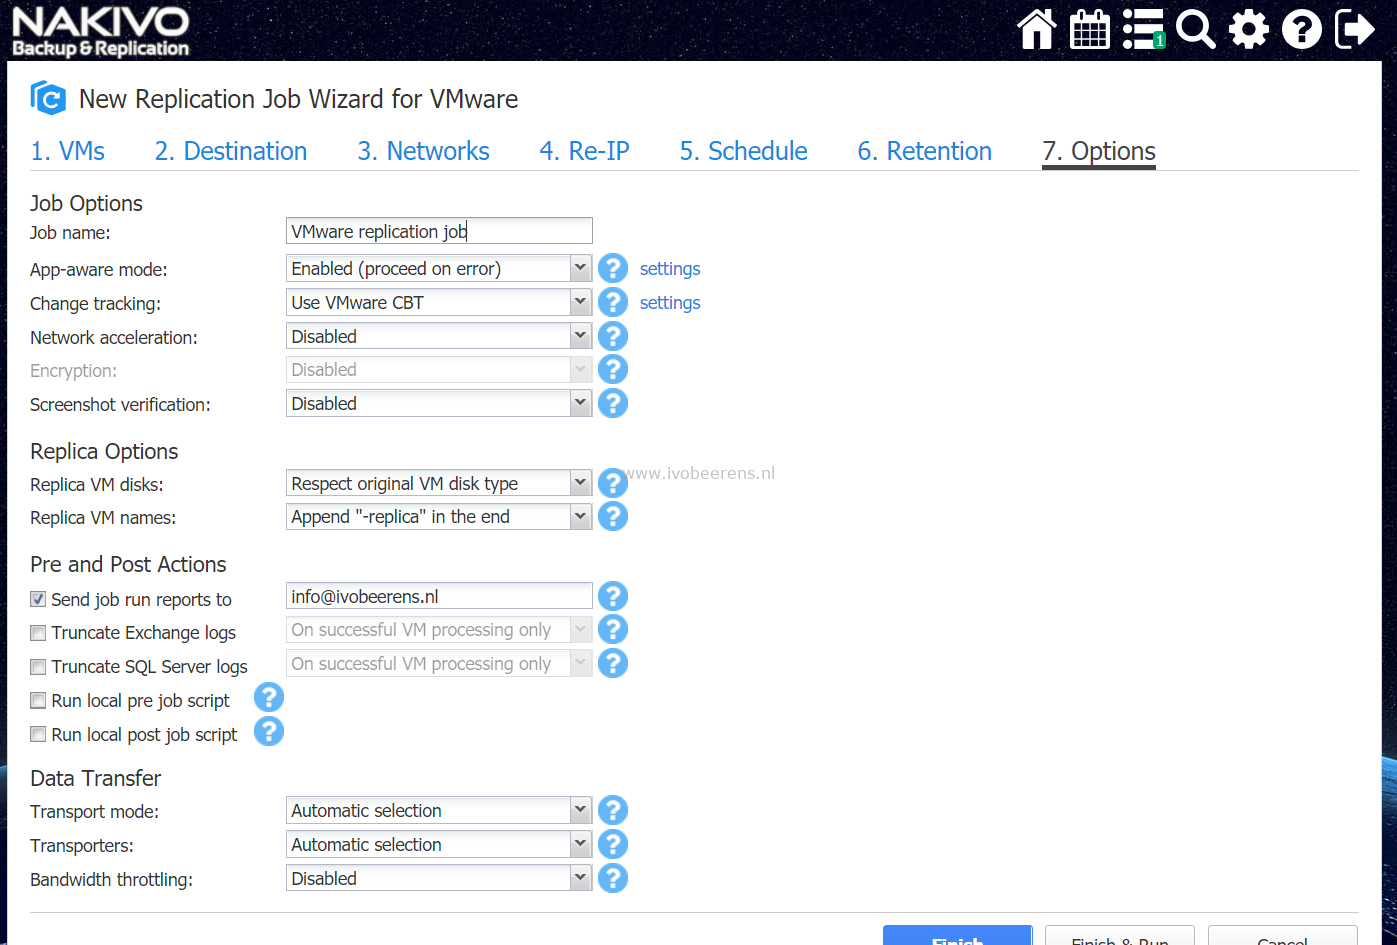Open the Transporters dropdown
This screenshot has width=1397, height=945.
(x=439, y=844)
